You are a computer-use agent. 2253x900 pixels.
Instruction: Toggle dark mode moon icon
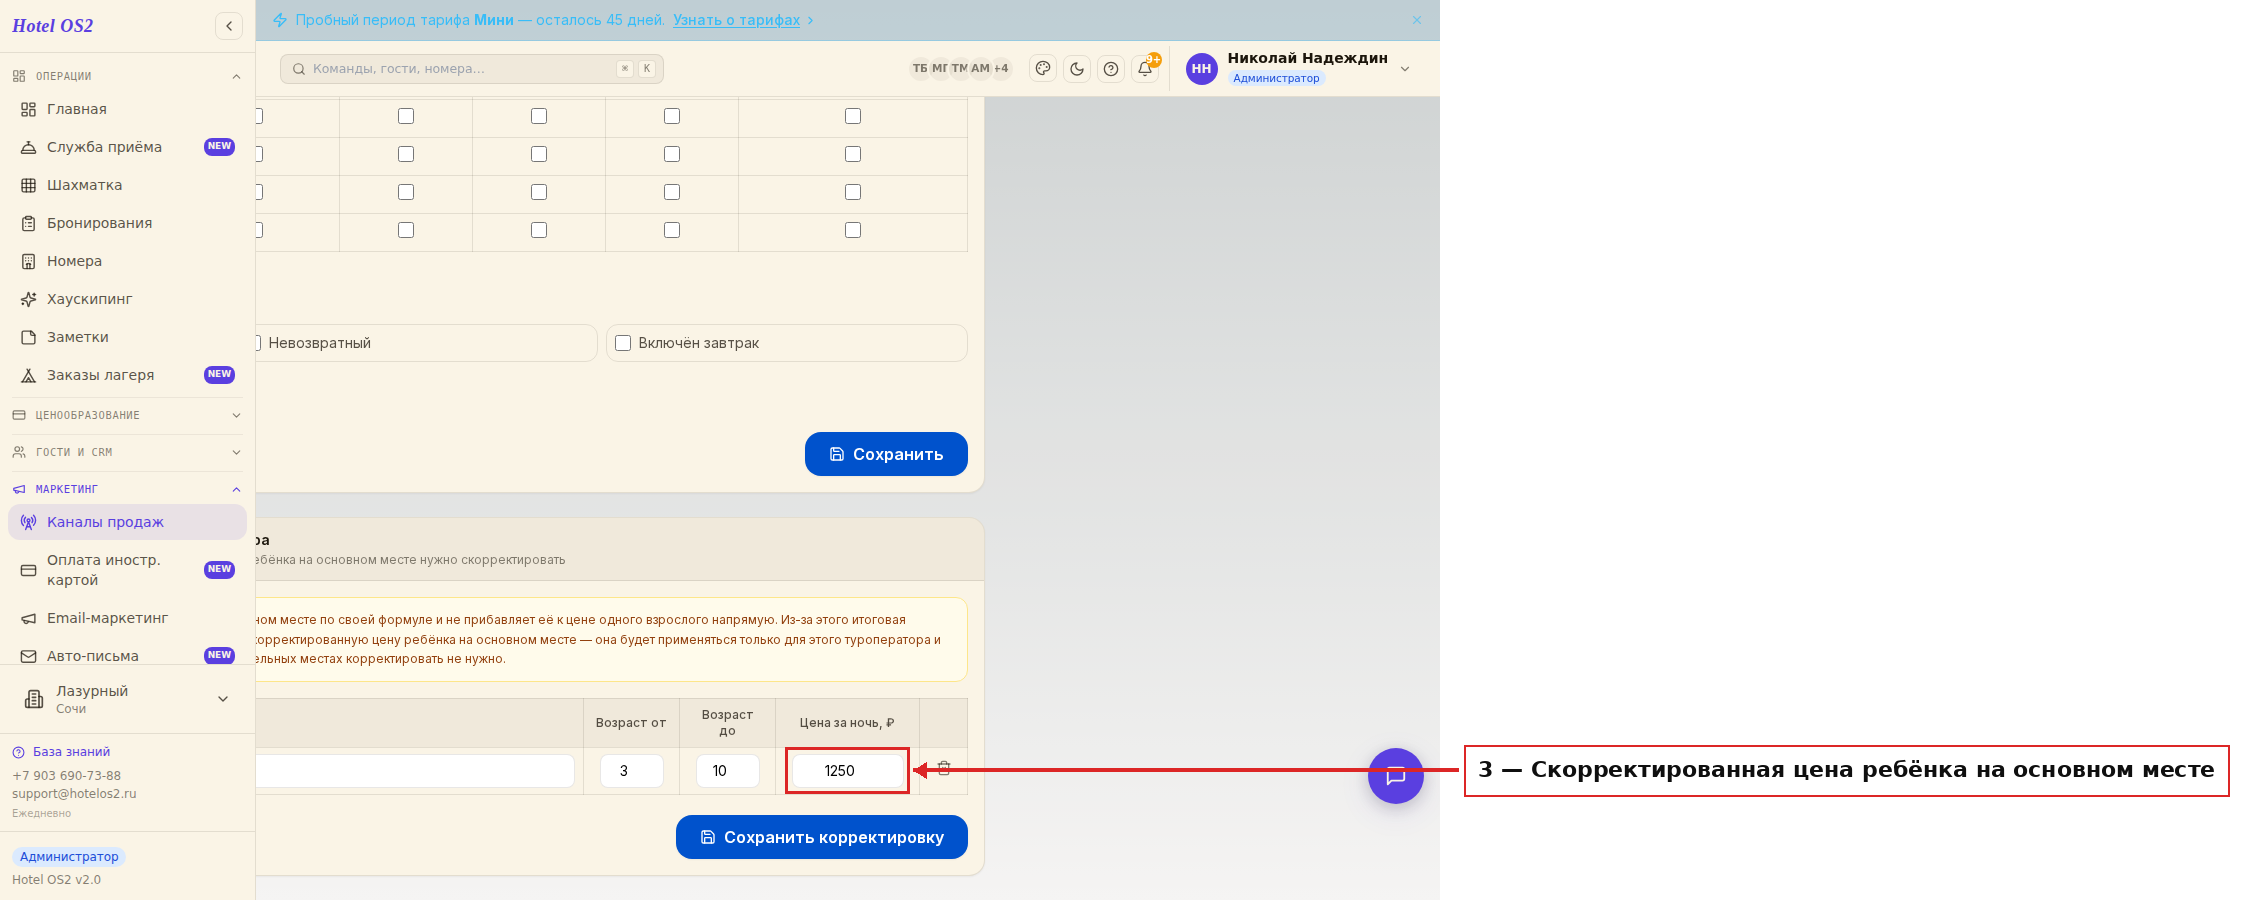click(1077, 69)
